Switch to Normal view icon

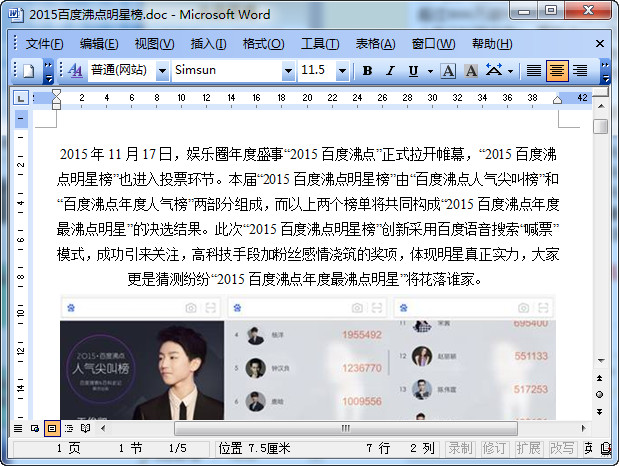click(x=18, y=428)
